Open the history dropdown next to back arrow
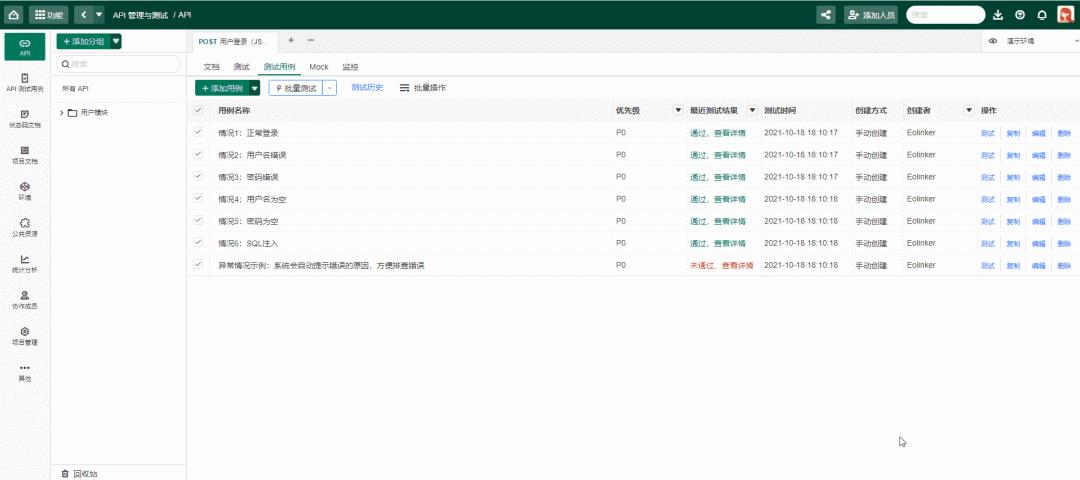Image resolution: width=1080 pixels, height=480 pixels. point(99,14)
